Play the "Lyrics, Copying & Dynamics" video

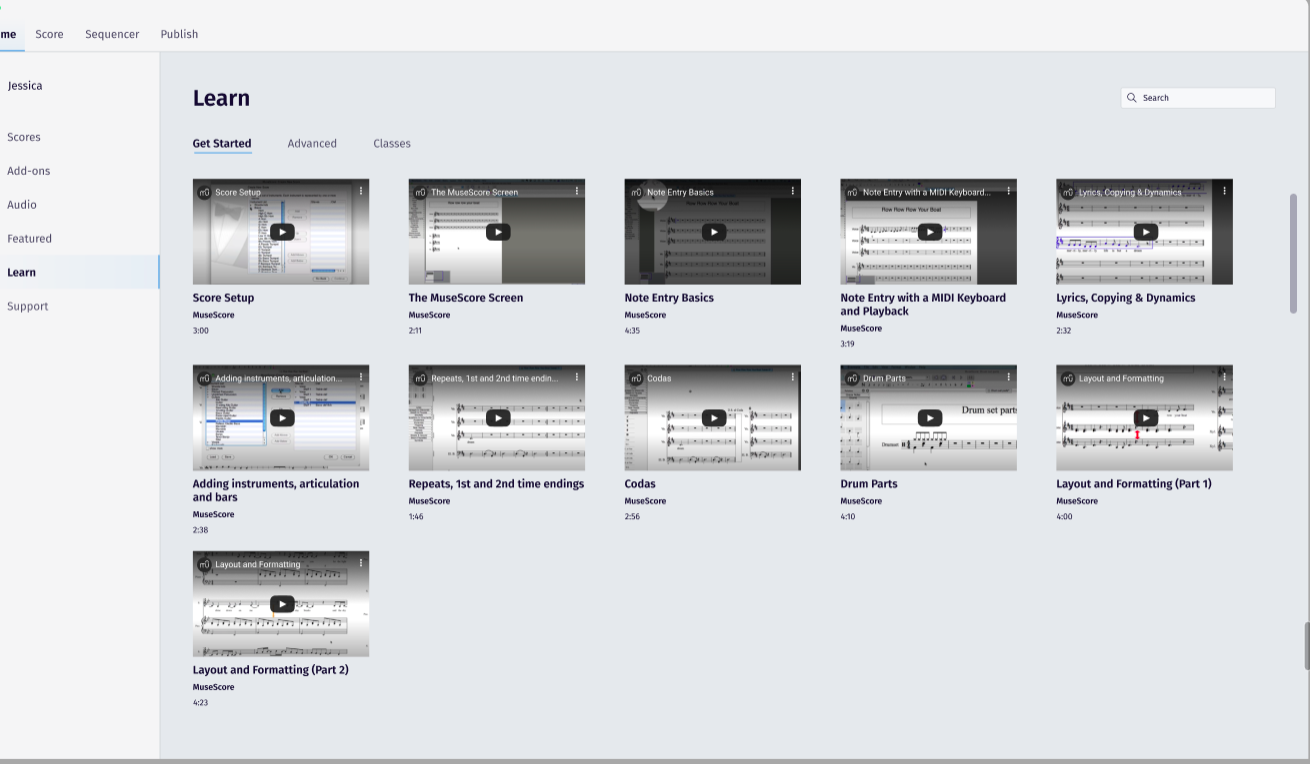[x=1145, y=231]
